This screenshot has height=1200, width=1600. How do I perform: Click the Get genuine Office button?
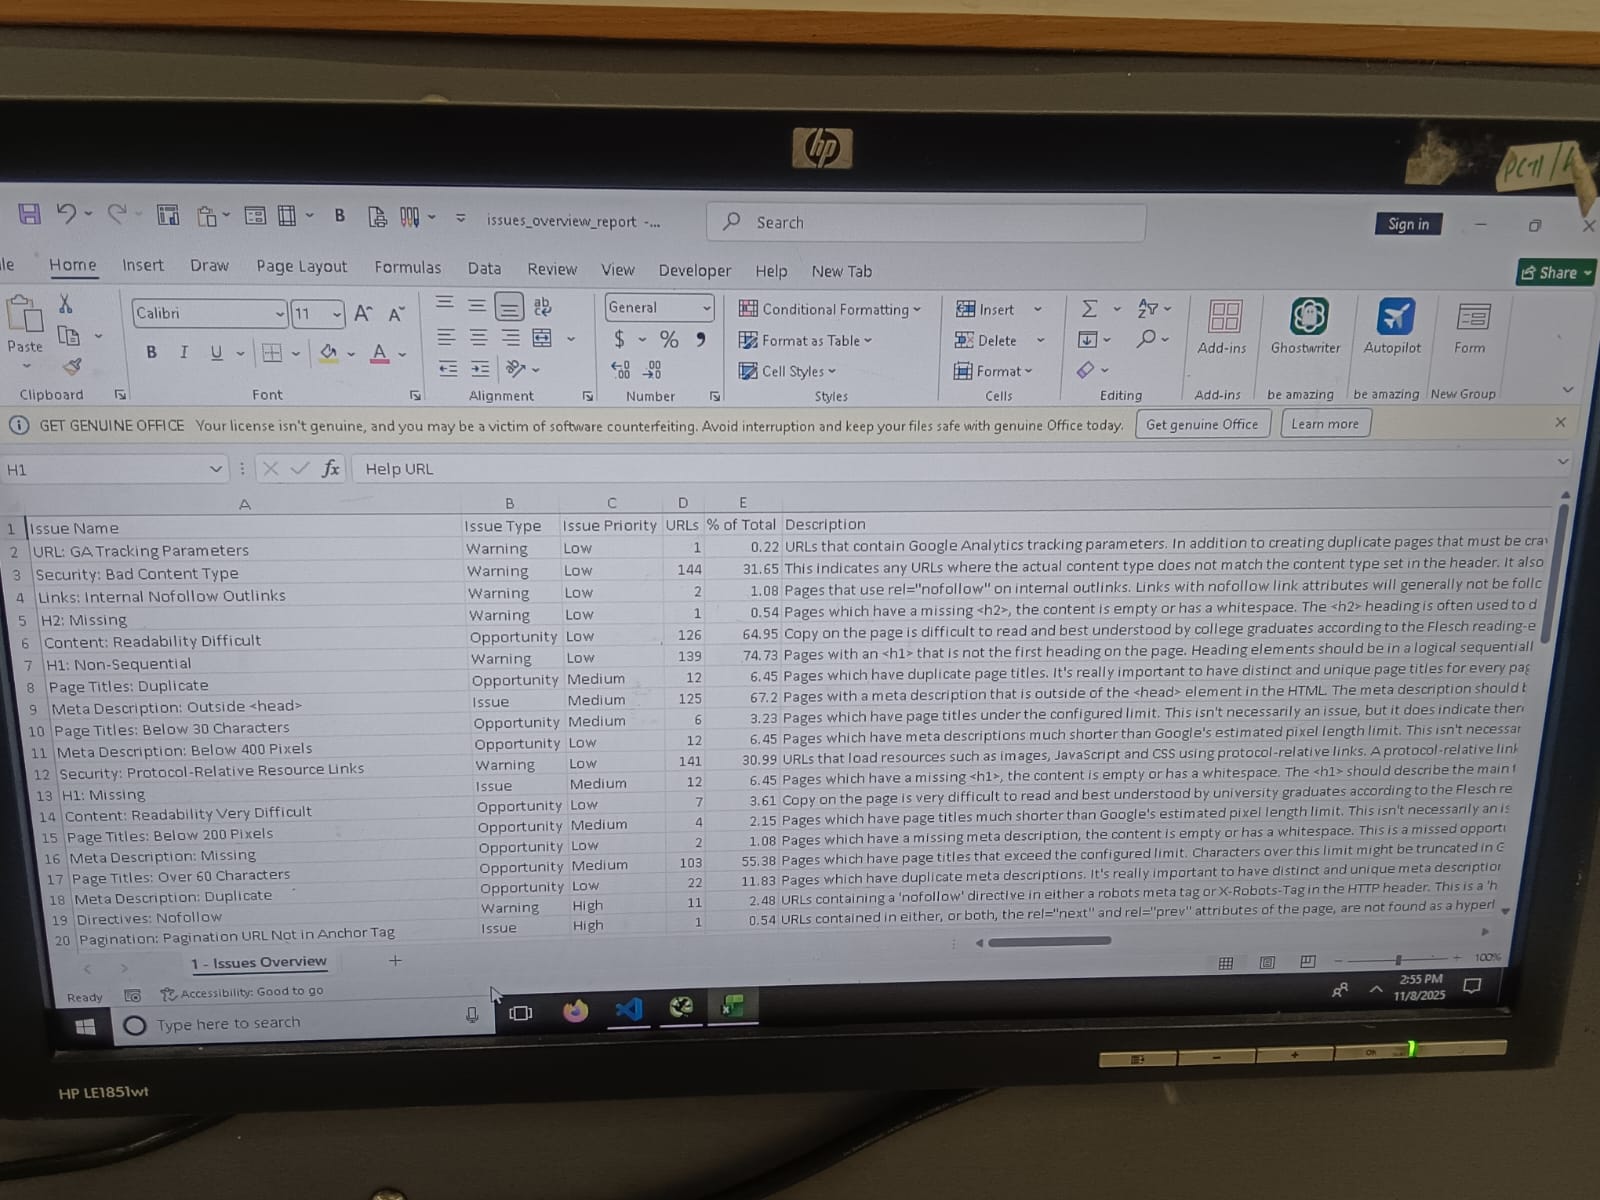pos(1202,424)
